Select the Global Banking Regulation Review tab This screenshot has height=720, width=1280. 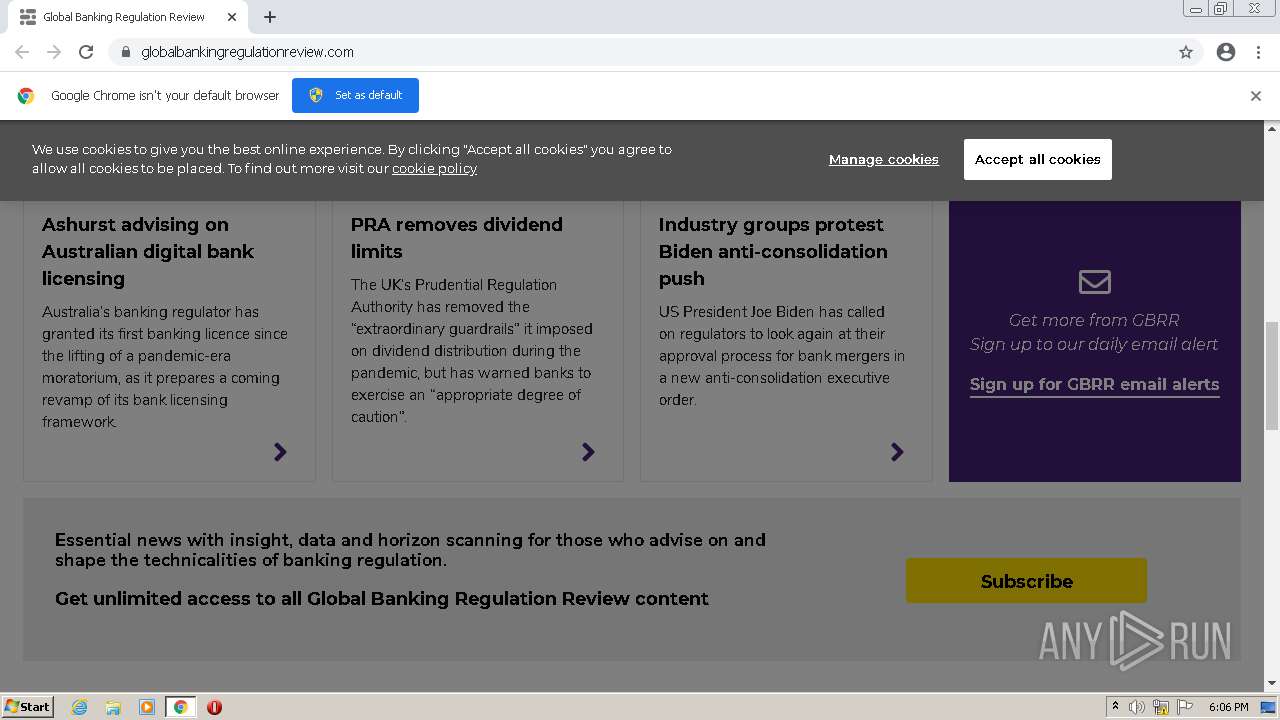(x=123, y=17)
